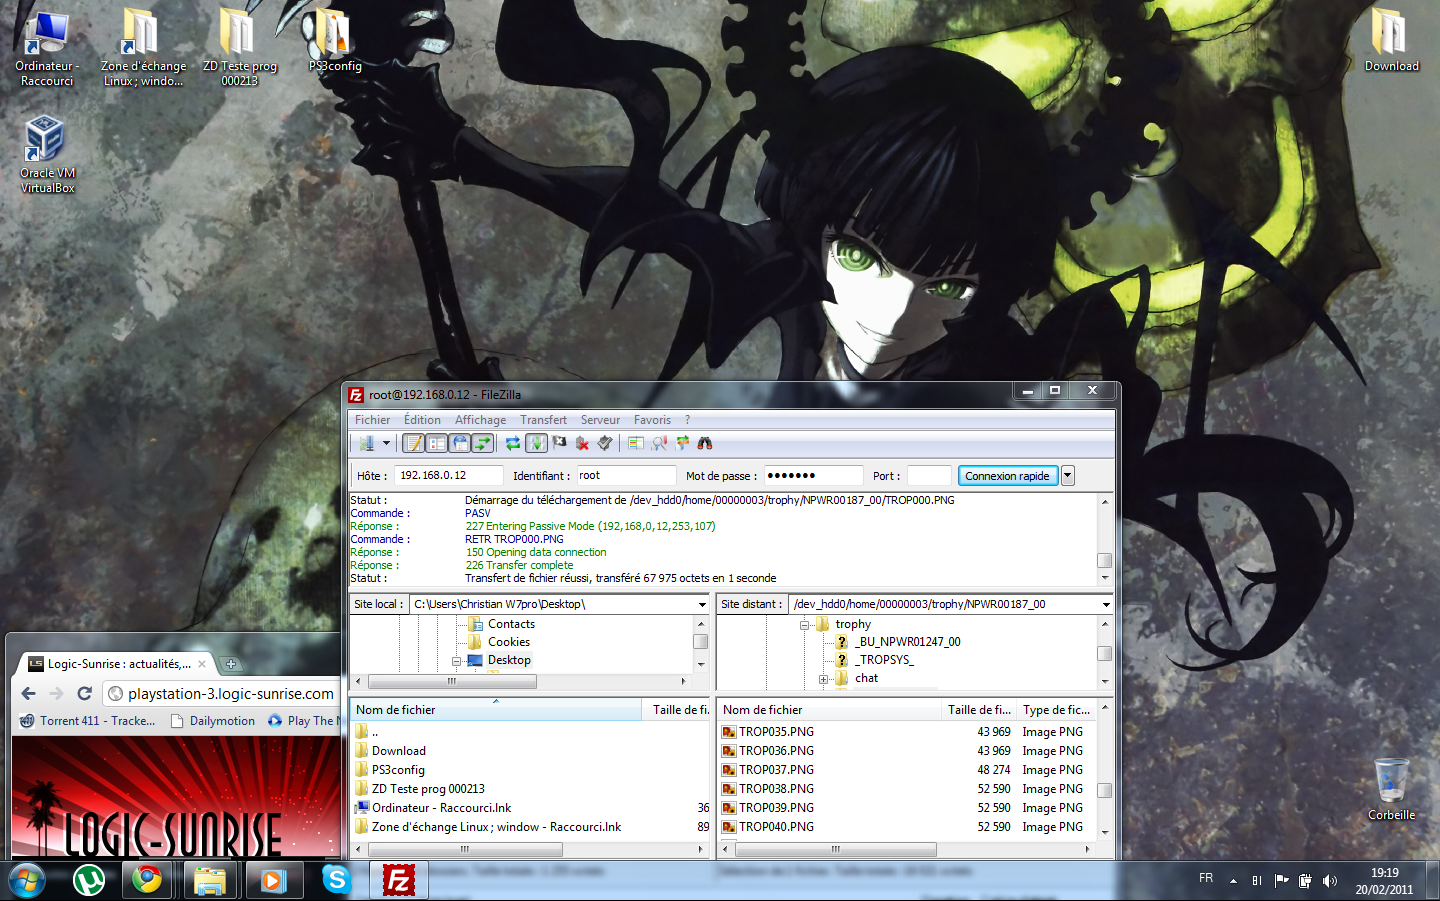This screenshot has height=901, width=1440.
Task: Click the FileZilla taskbar button
Action: 398,880
